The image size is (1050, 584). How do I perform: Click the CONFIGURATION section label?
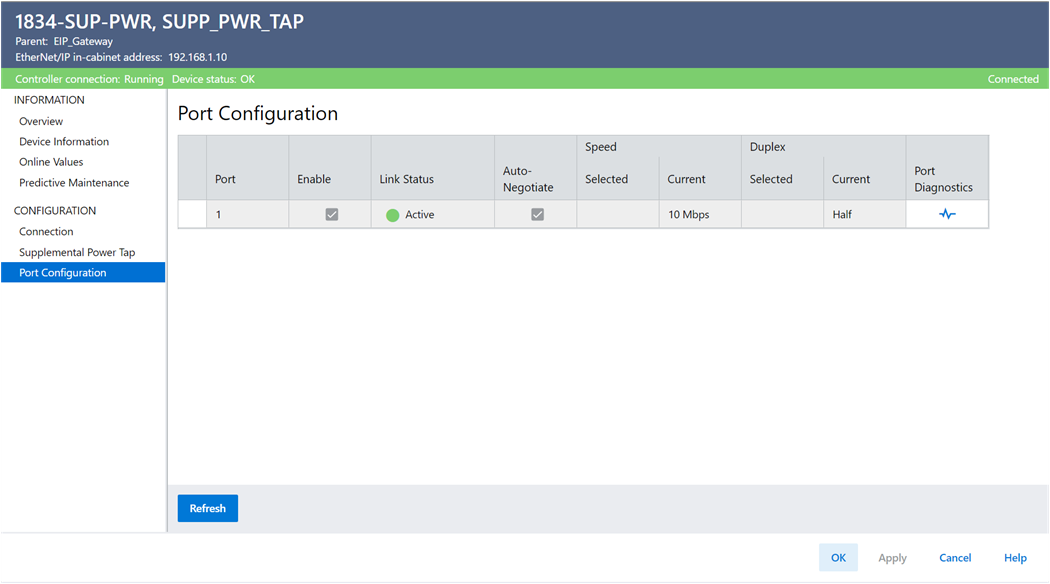(x=55, y=211)
